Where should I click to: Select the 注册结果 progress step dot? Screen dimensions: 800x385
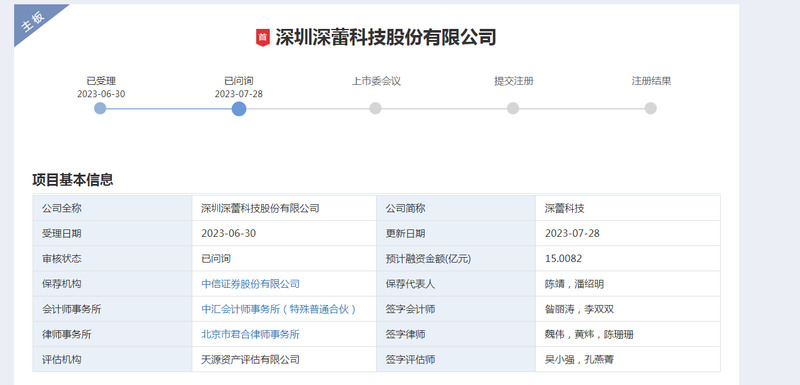[x=651, y=108]
